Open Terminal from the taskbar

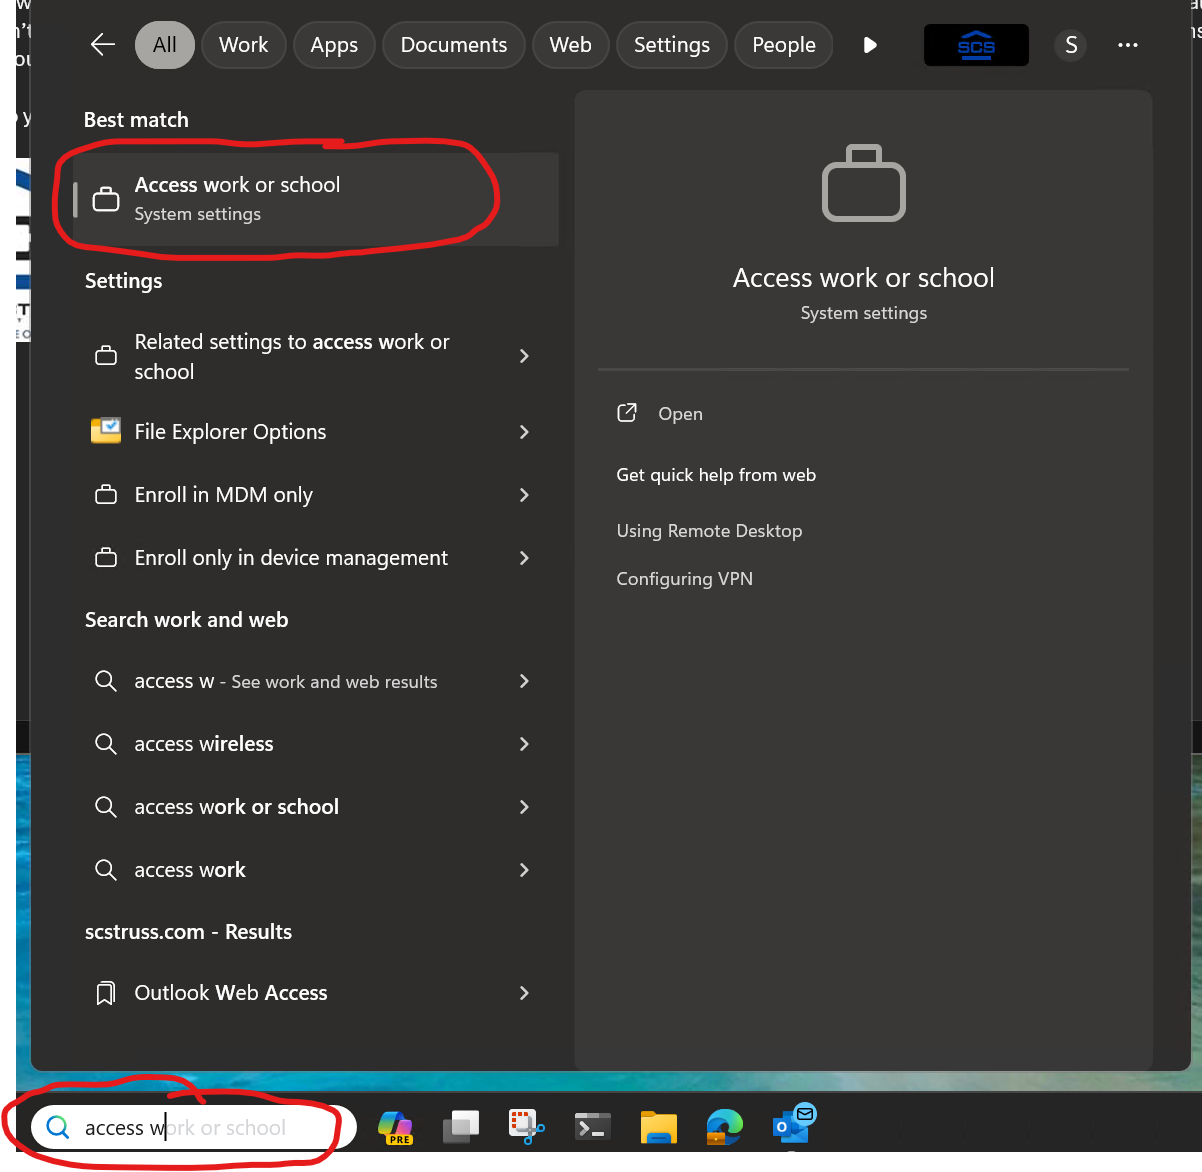(593, 1128)
